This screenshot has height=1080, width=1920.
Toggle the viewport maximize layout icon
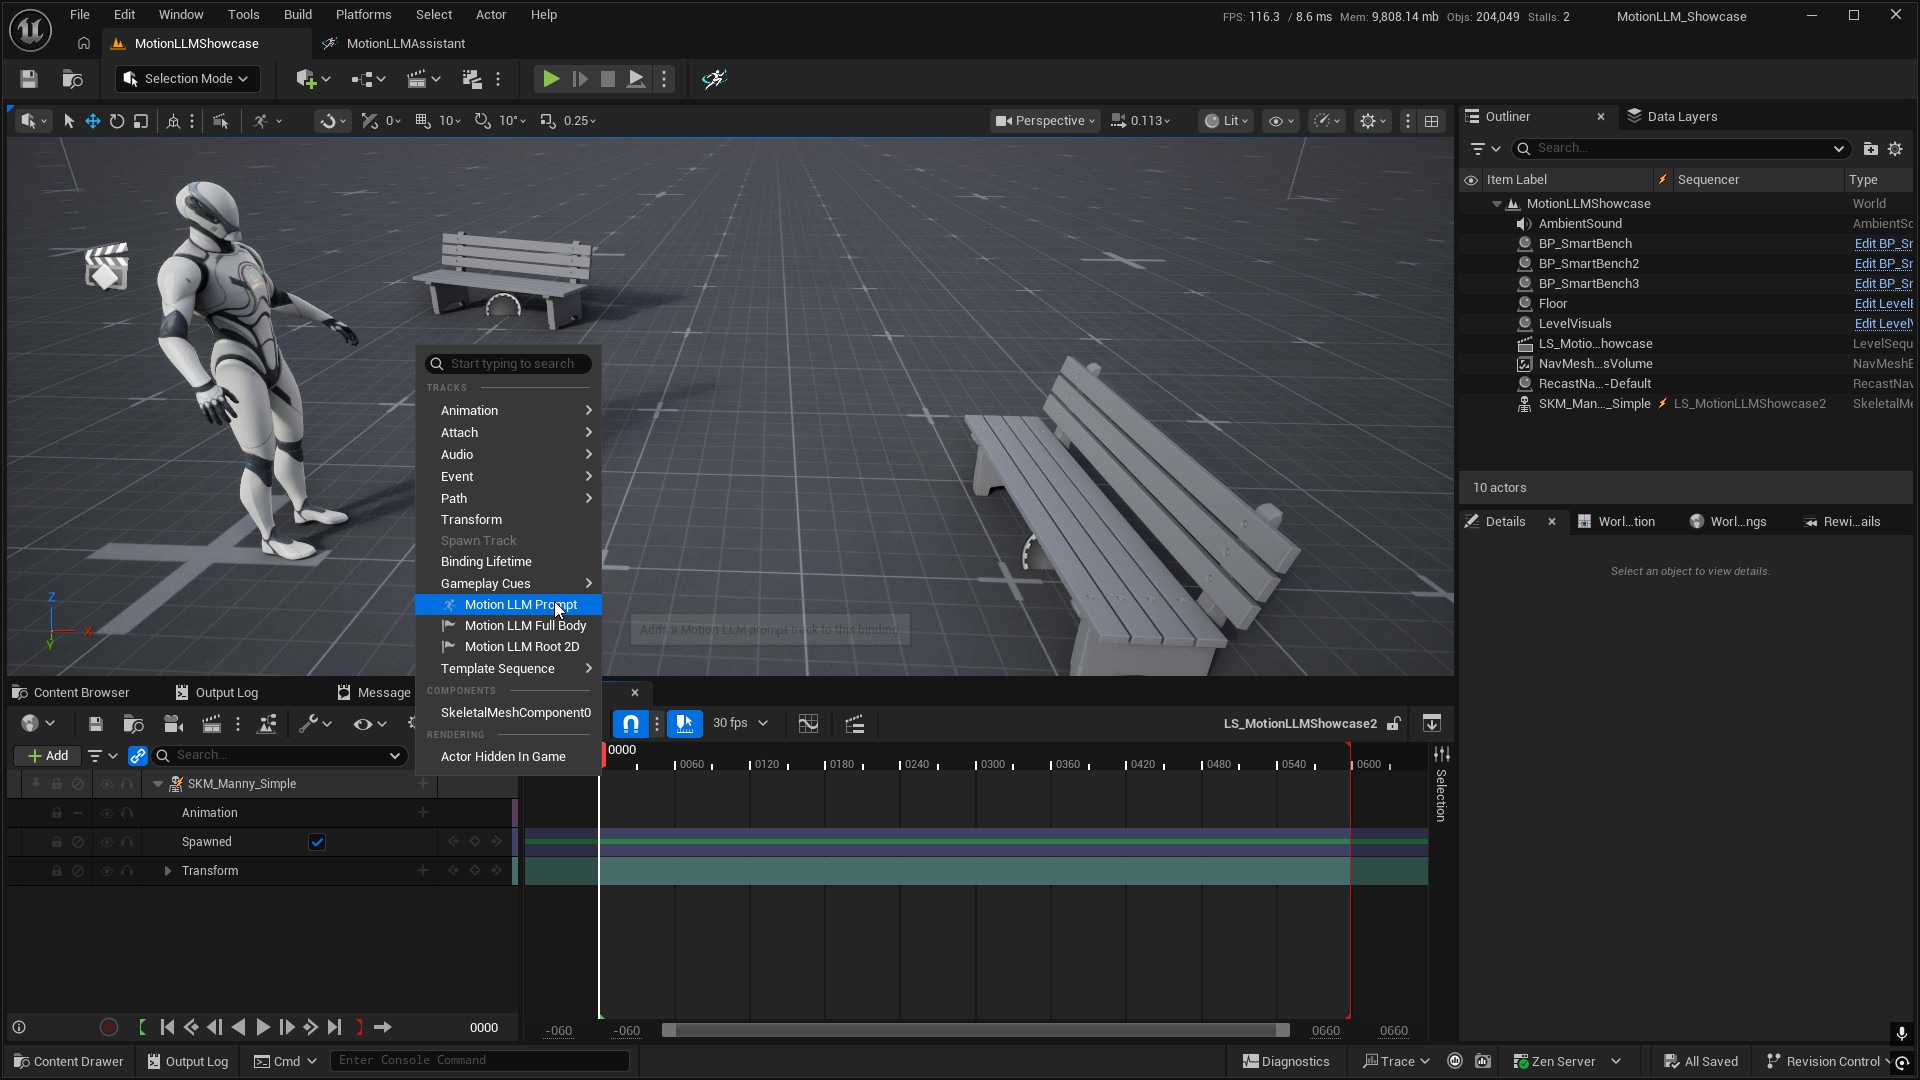click(1432, 121)
